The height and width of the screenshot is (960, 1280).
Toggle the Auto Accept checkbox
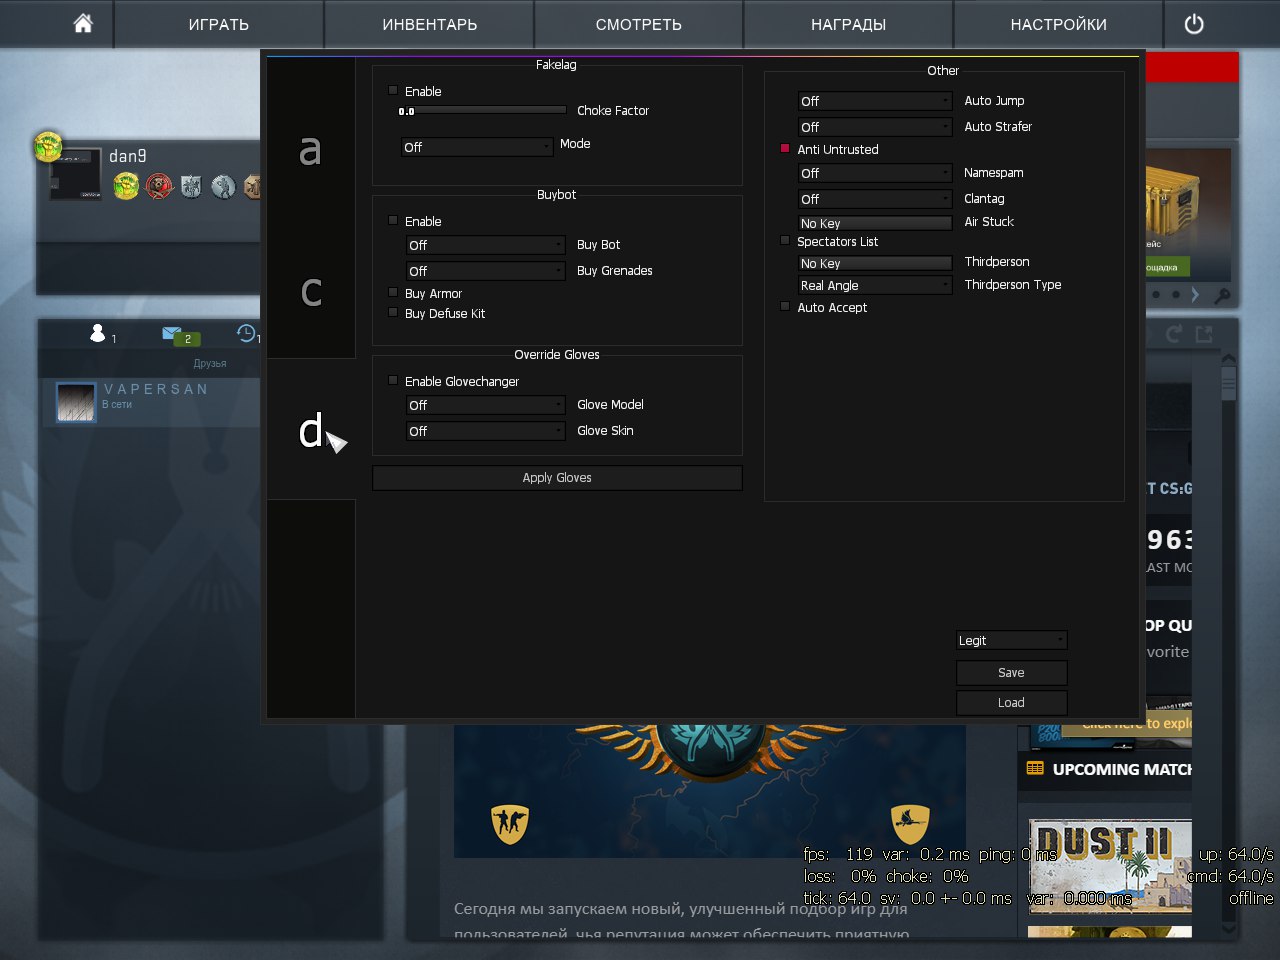[x=785, y=306]
